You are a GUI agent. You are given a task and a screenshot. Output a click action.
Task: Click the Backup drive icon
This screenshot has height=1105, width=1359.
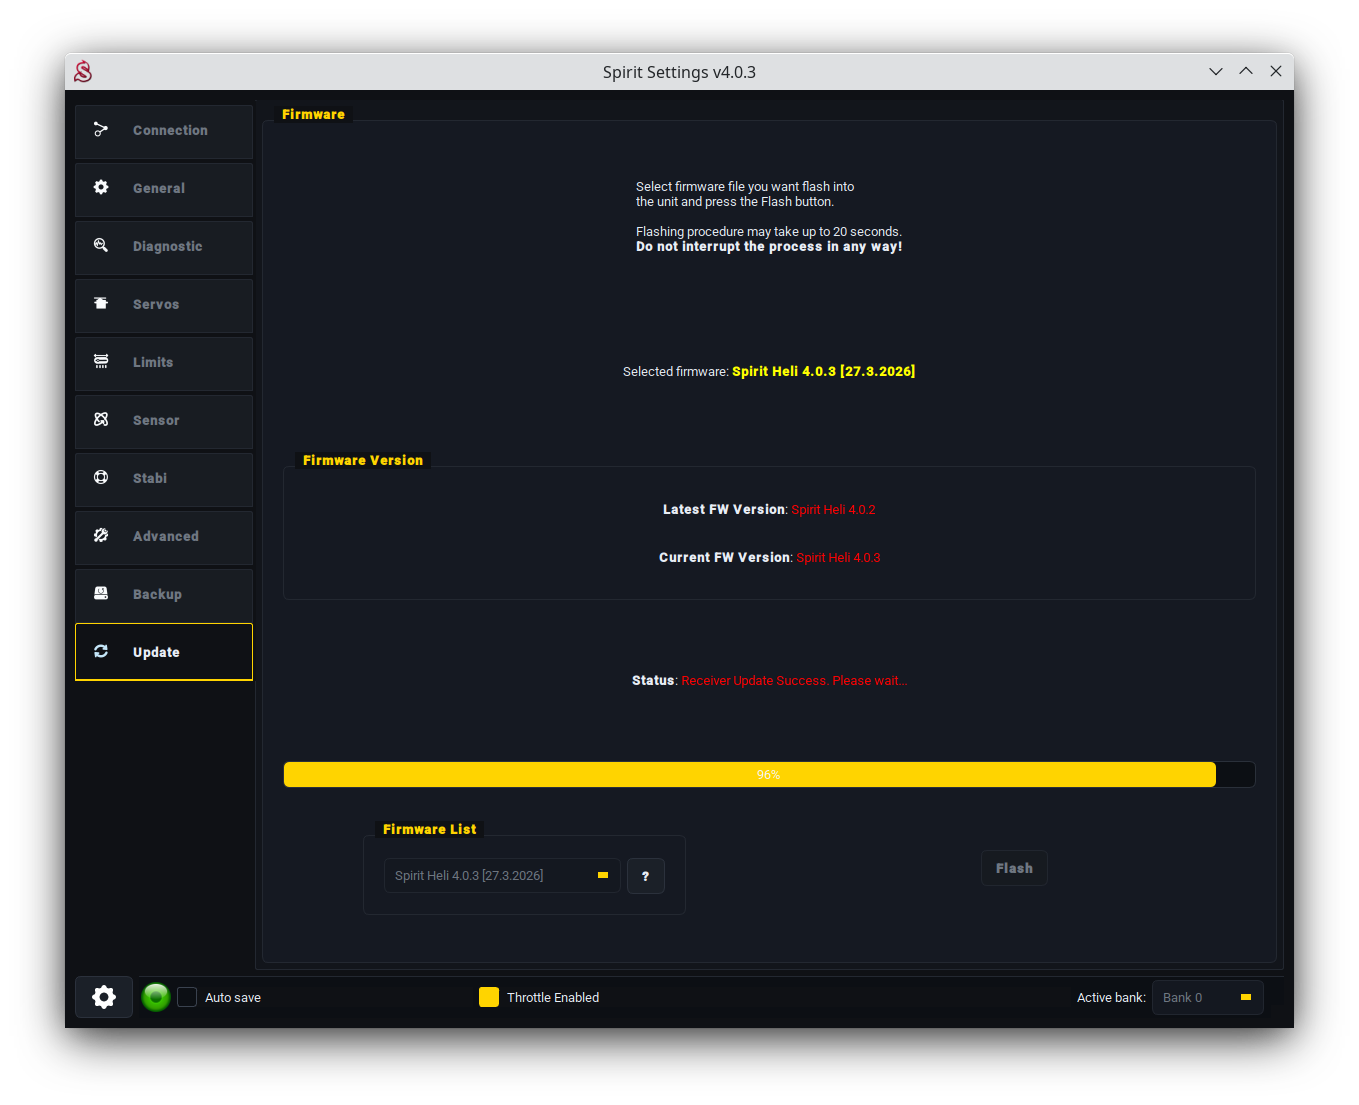[101, 594]
